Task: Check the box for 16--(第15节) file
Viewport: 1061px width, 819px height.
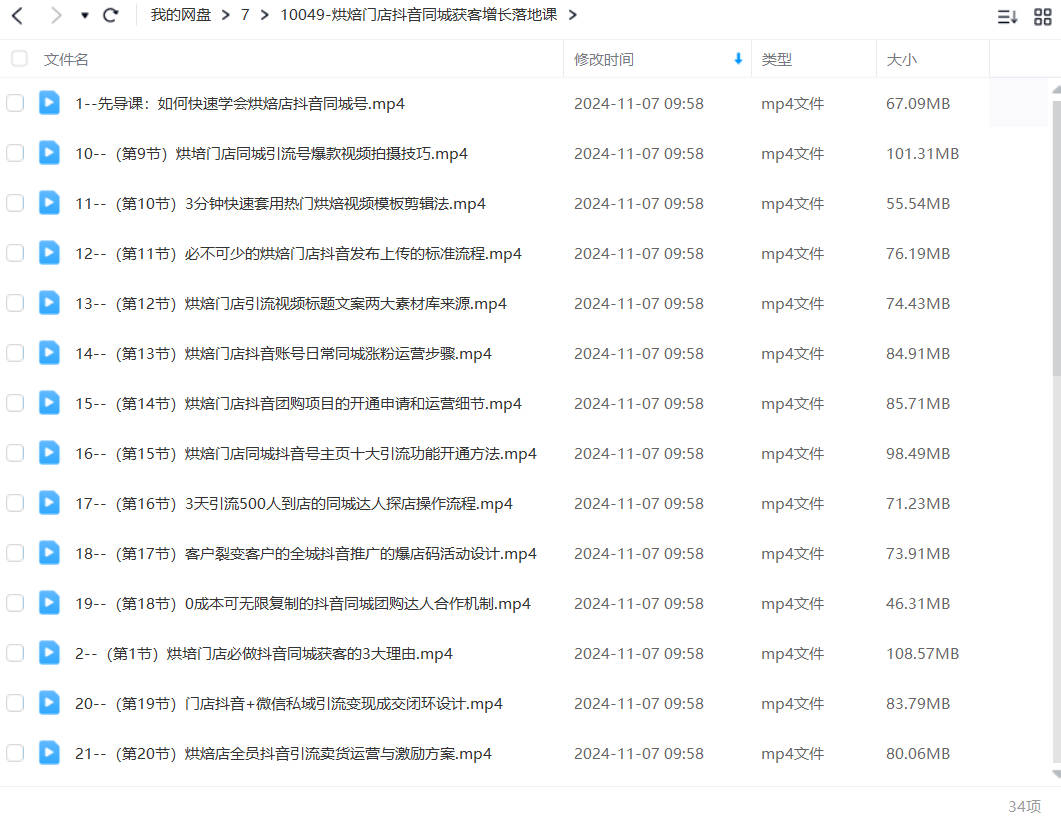Action: click(x=15, y=453)
